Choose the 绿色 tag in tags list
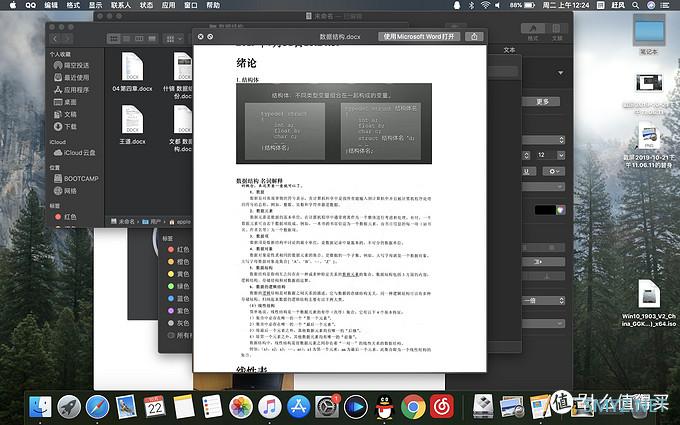This screenshot has height=425, width=680. point(179,286)
